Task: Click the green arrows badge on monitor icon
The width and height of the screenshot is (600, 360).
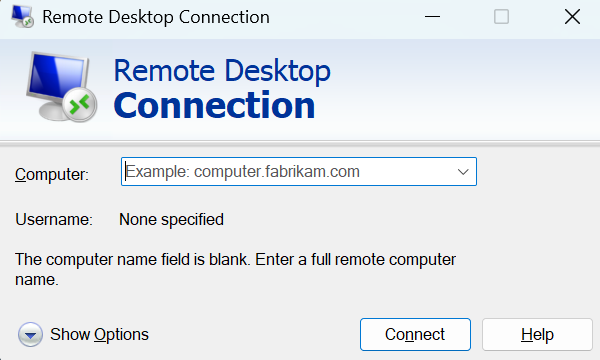Action: [x=80, y=105]
